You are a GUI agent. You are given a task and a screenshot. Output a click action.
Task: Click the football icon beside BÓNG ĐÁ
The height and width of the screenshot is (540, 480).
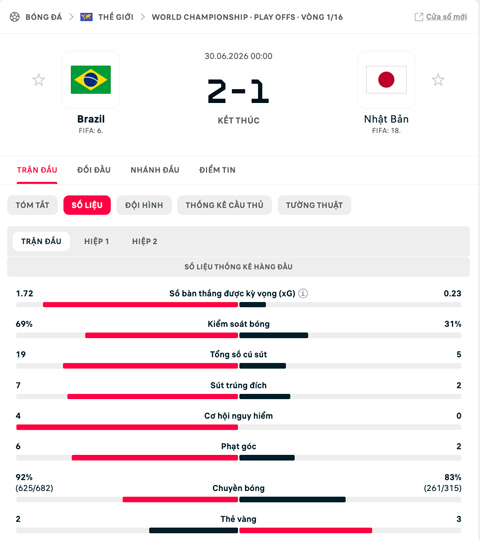pyautogui.click(x=14, y=17)
